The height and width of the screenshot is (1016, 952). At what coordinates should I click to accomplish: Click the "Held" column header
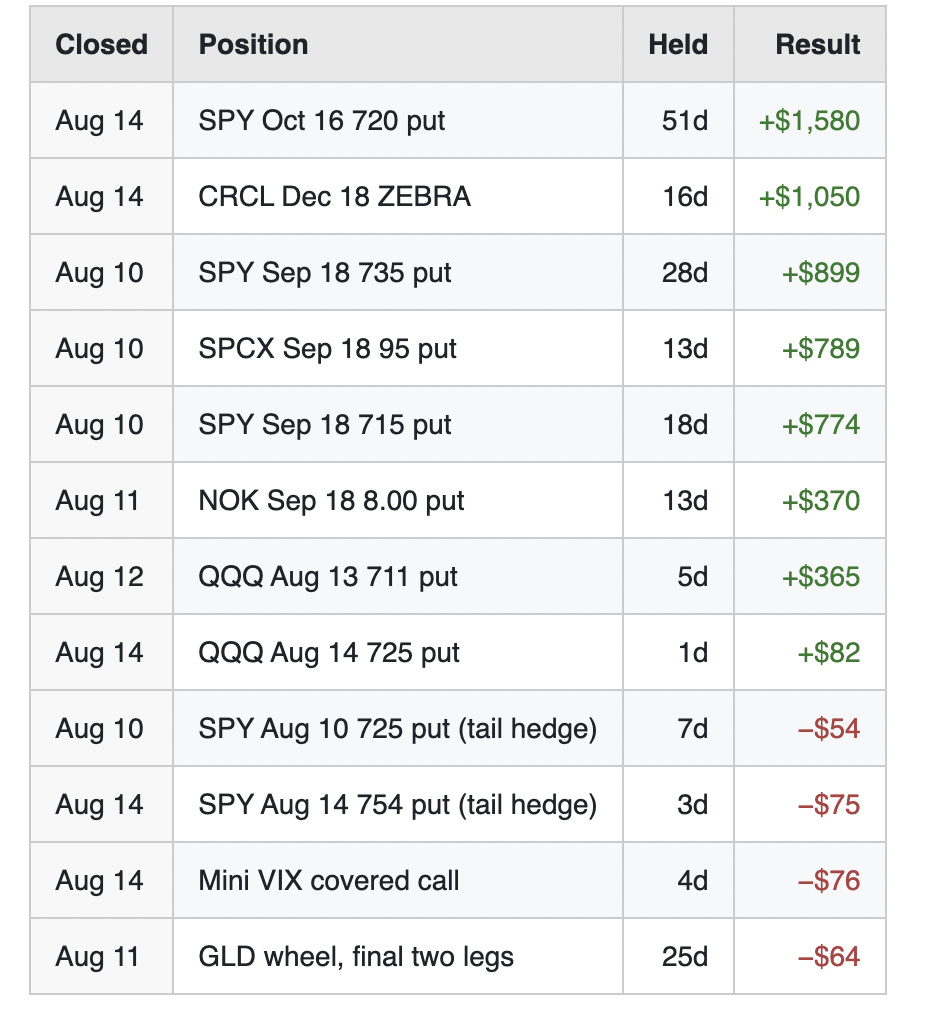click(x=678, y=45)
